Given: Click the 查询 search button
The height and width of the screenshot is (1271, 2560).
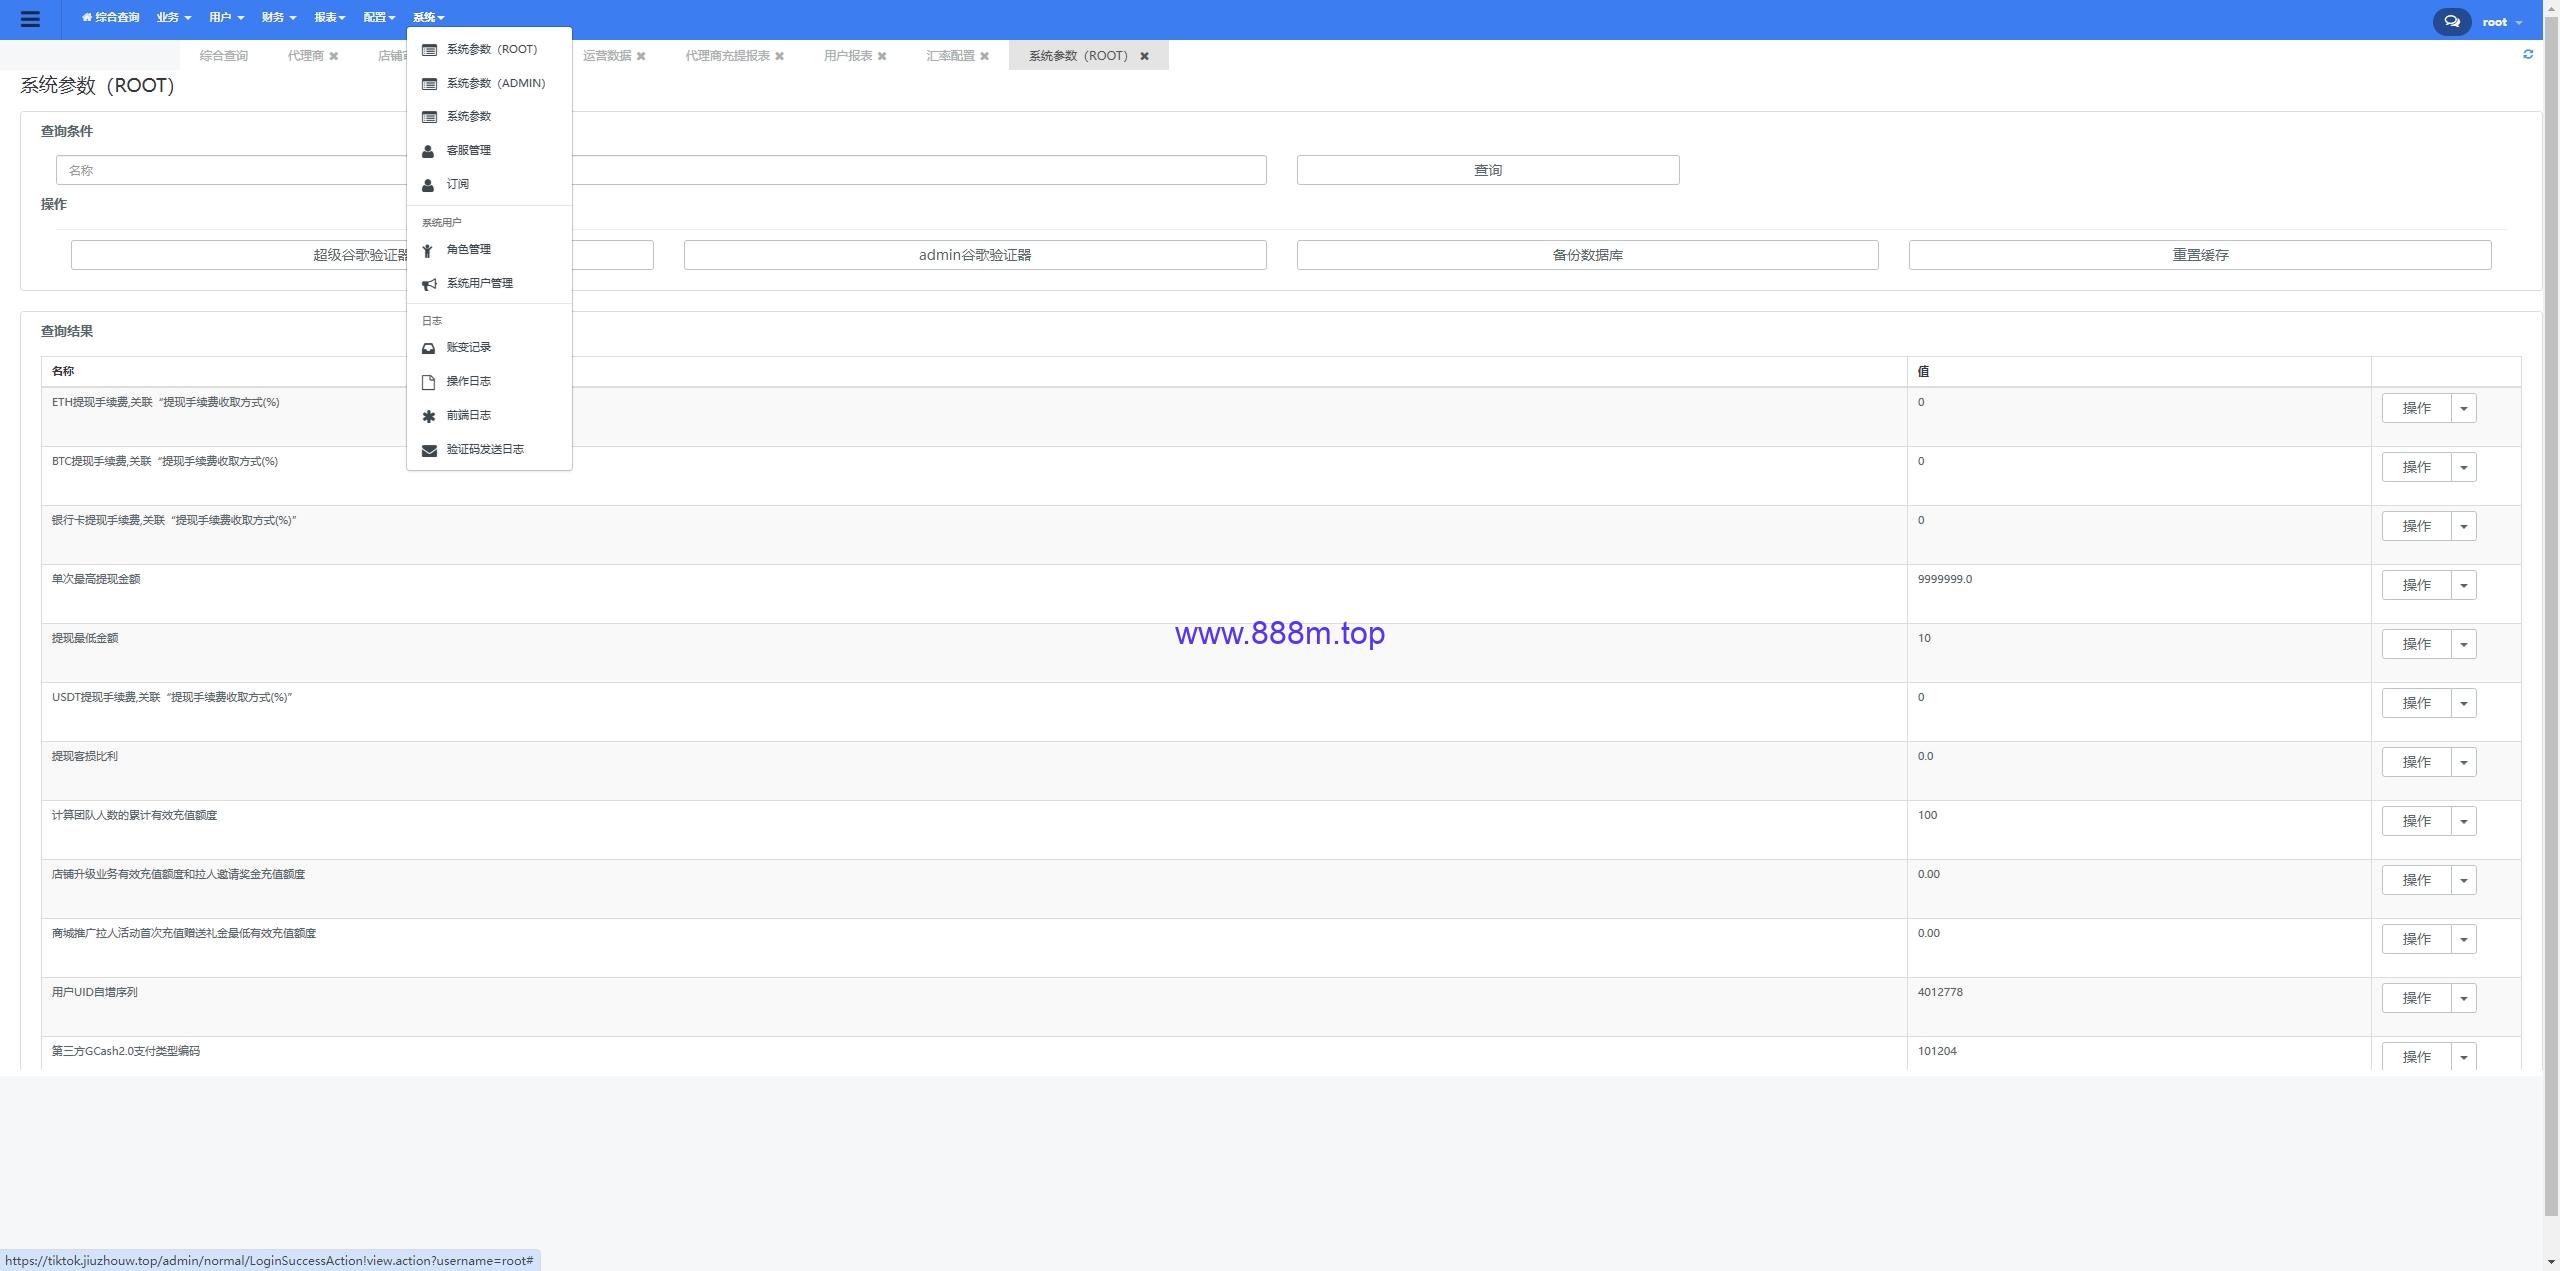Looking at the screenshot, I should (1488, 170).
